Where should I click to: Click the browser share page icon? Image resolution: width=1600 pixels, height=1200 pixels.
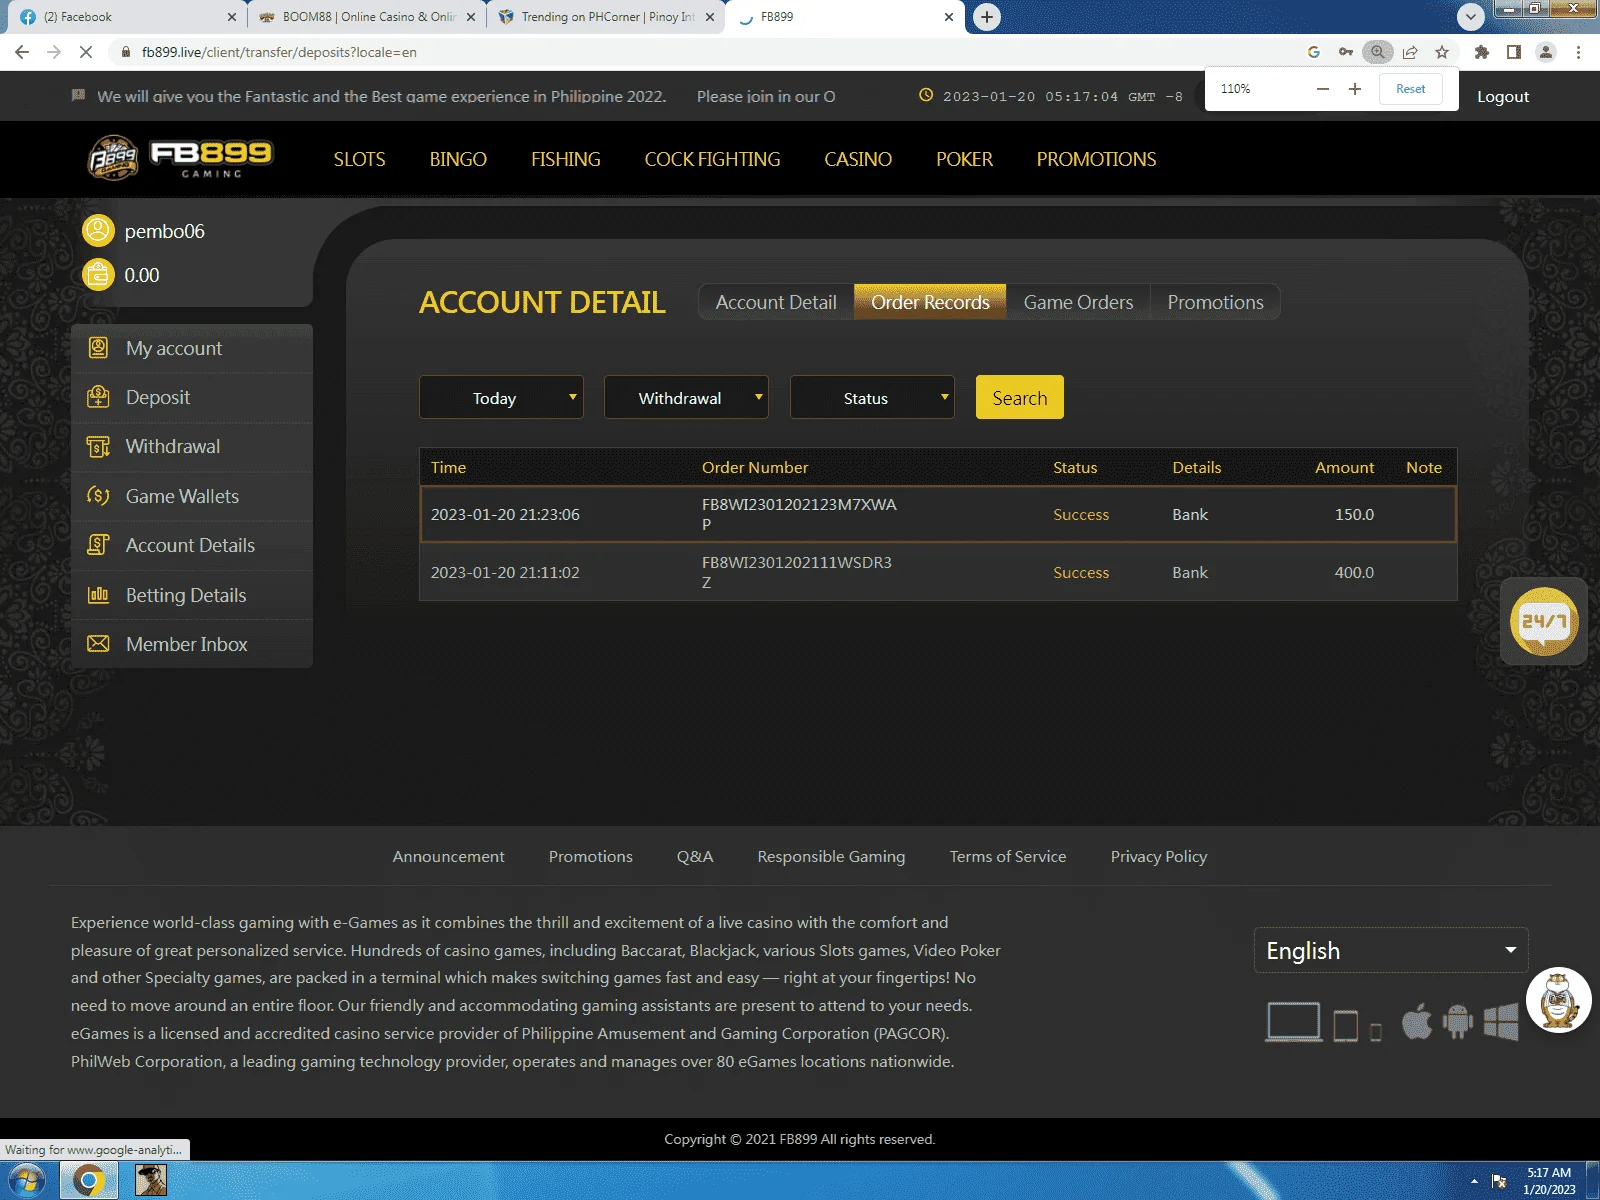1410,52
